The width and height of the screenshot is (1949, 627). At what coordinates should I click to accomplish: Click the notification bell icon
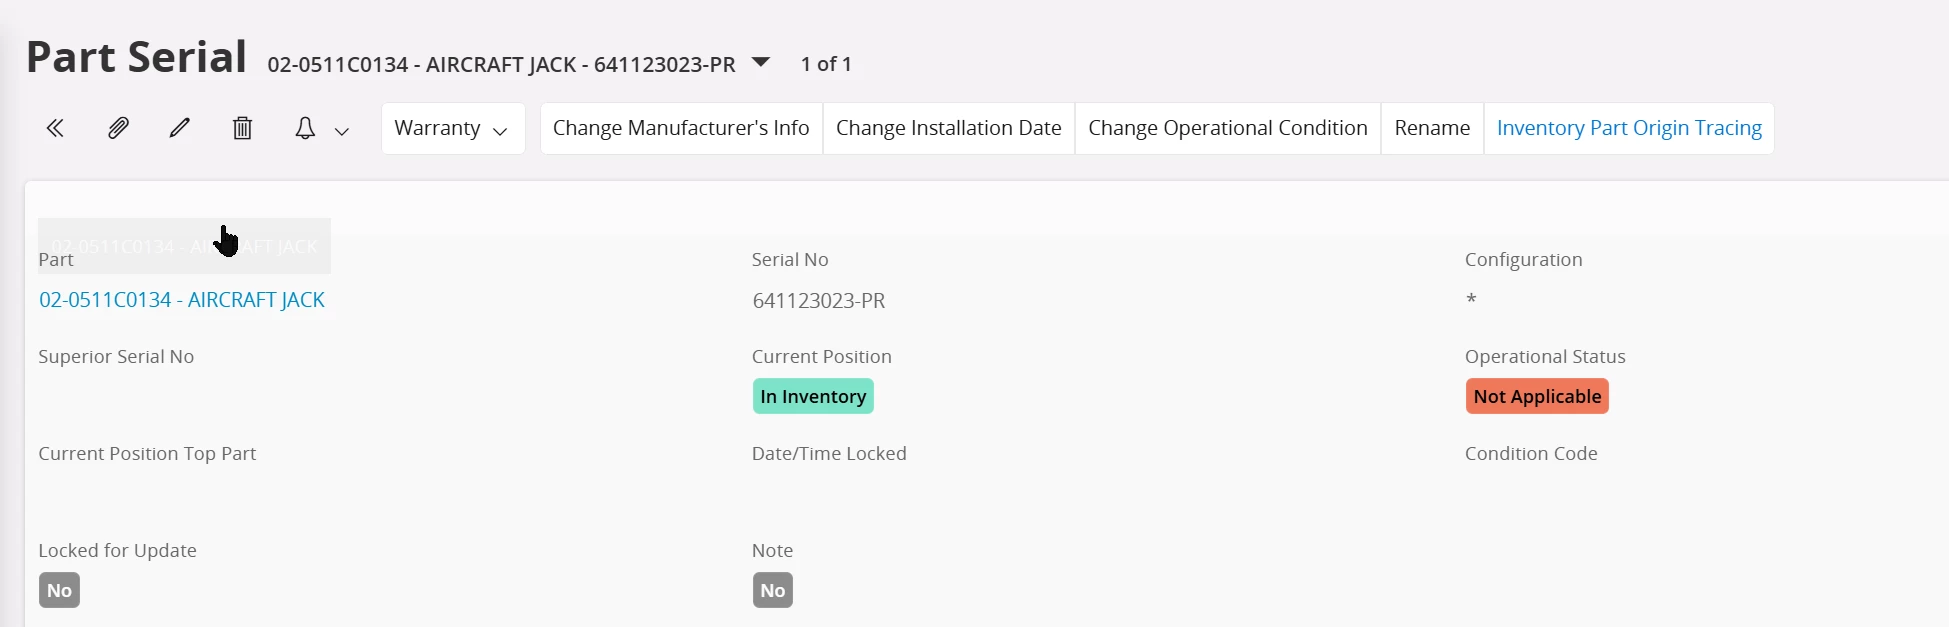(x=305, y=128)
